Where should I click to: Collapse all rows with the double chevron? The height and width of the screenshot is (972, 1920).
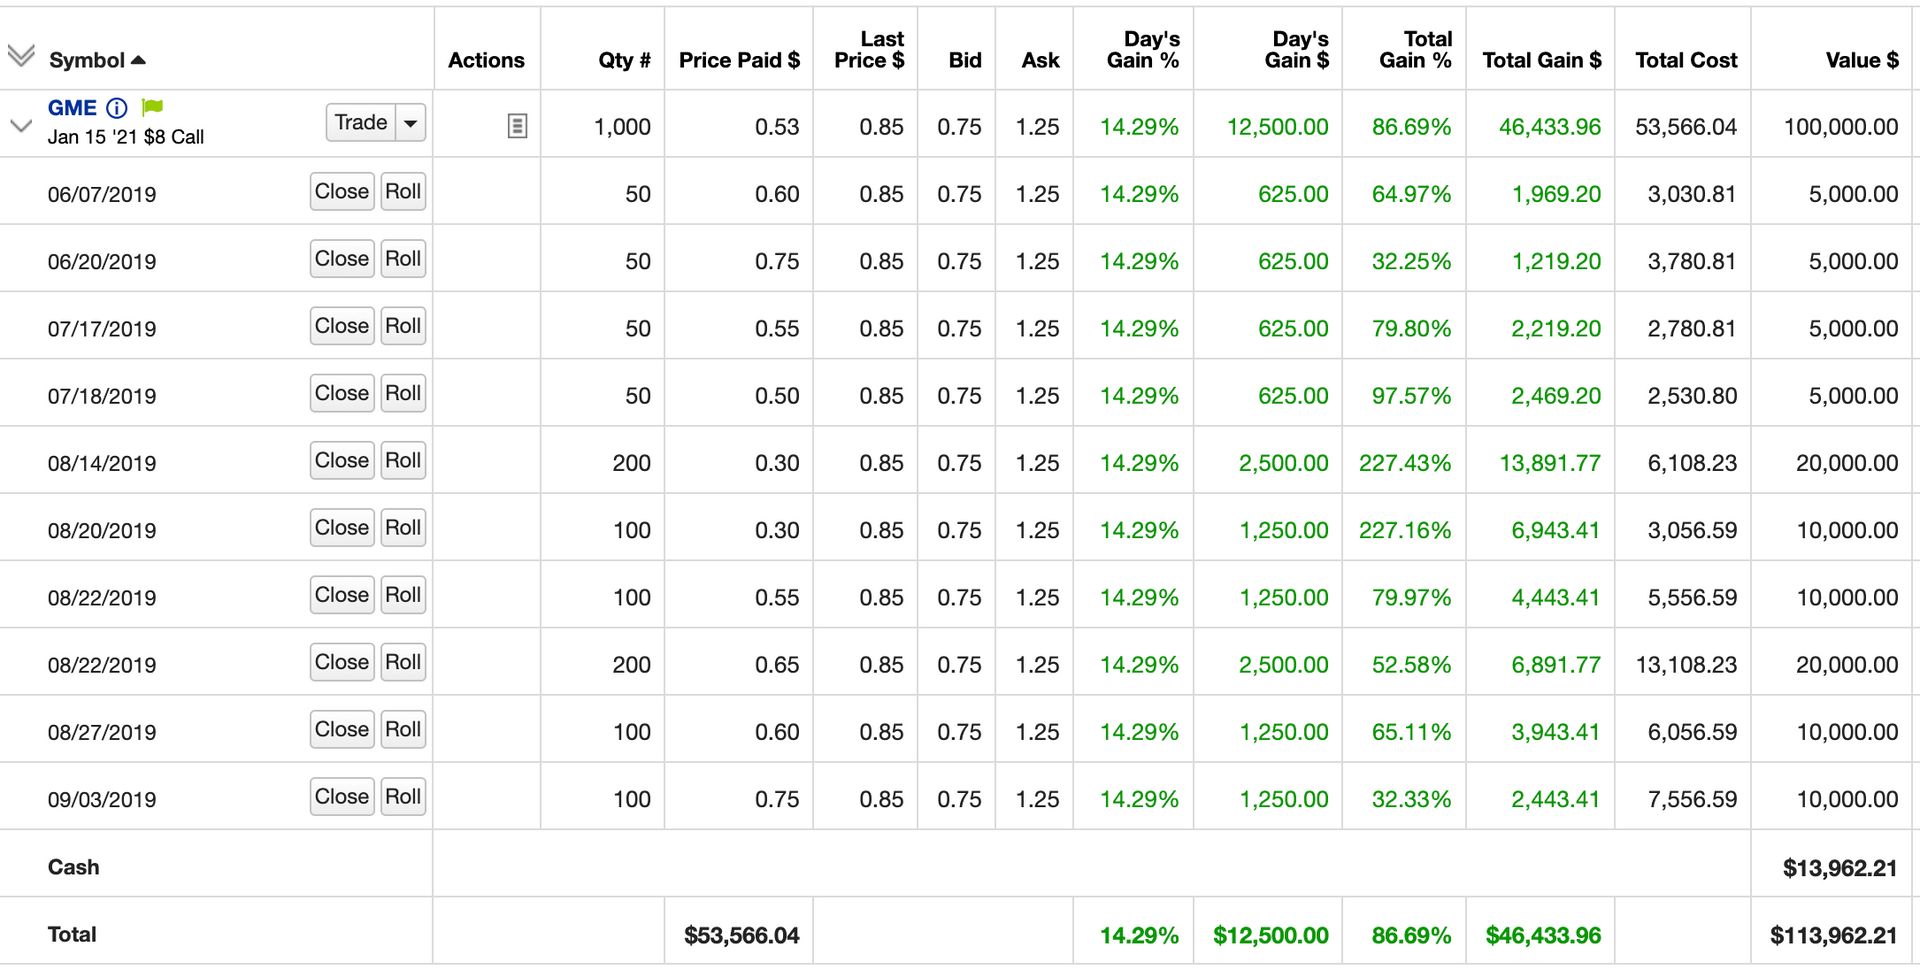click(21, 55)
